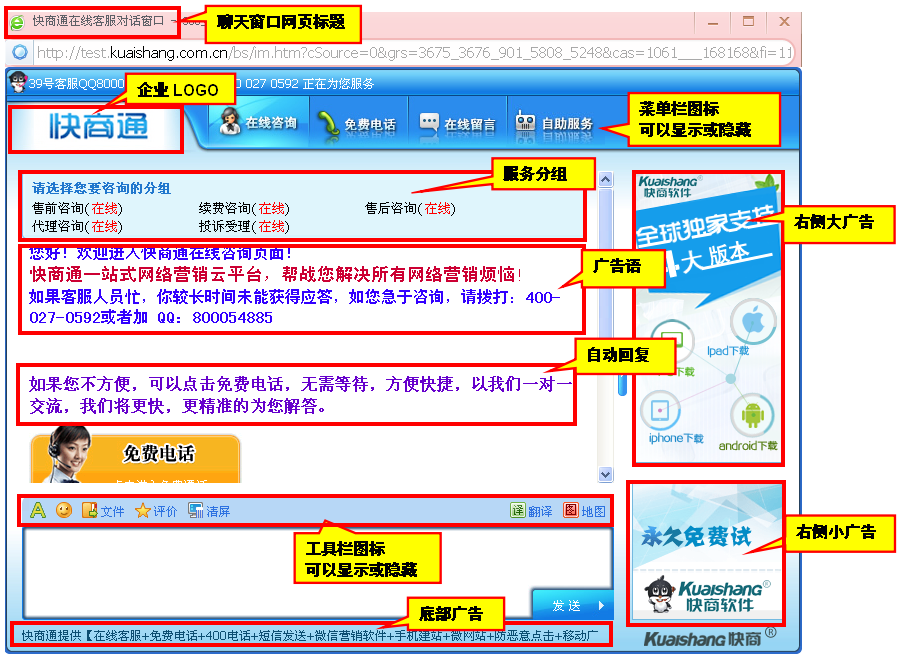Click the 文件 file transfer icon
Image resolution: width=902 pixels, height=655 pixels.
(90, 510)
